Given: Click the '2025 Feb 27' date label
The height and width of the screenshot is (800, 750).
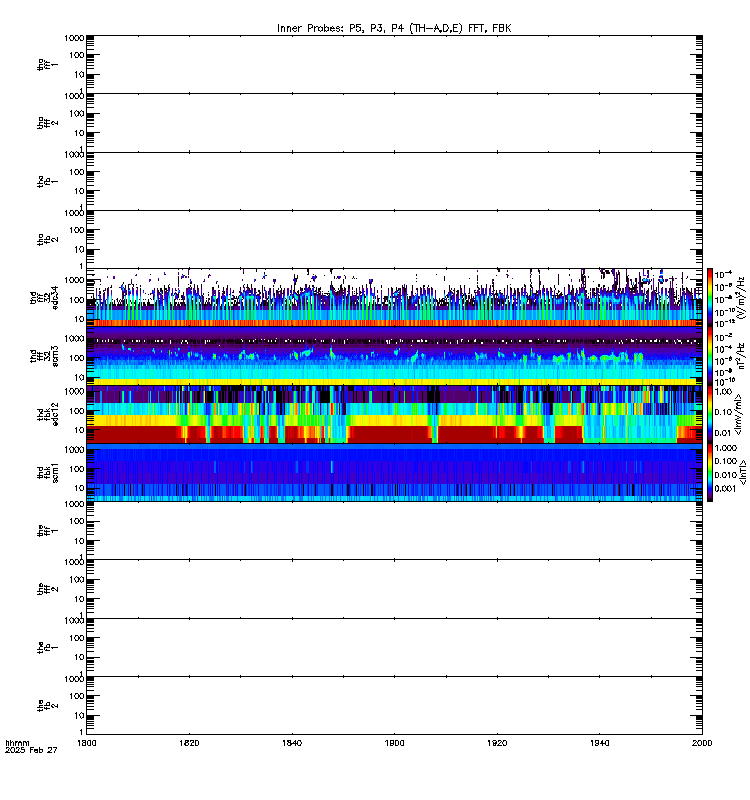Looking at the screenshot, I should [x=31, y=750].
